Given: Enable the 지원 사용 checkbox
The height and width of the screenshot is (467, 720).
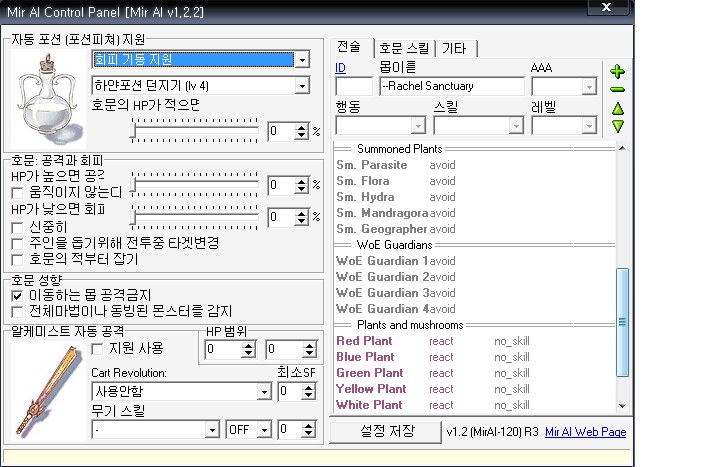Looking at the screenshot, I should 97,348.
